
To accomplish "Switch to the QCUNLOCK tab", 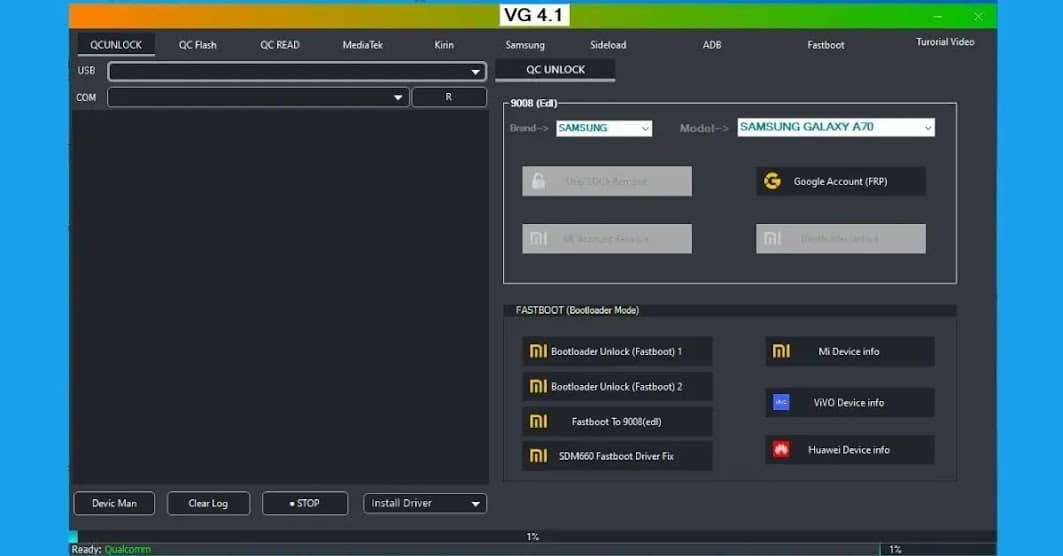I will [116, 45].
